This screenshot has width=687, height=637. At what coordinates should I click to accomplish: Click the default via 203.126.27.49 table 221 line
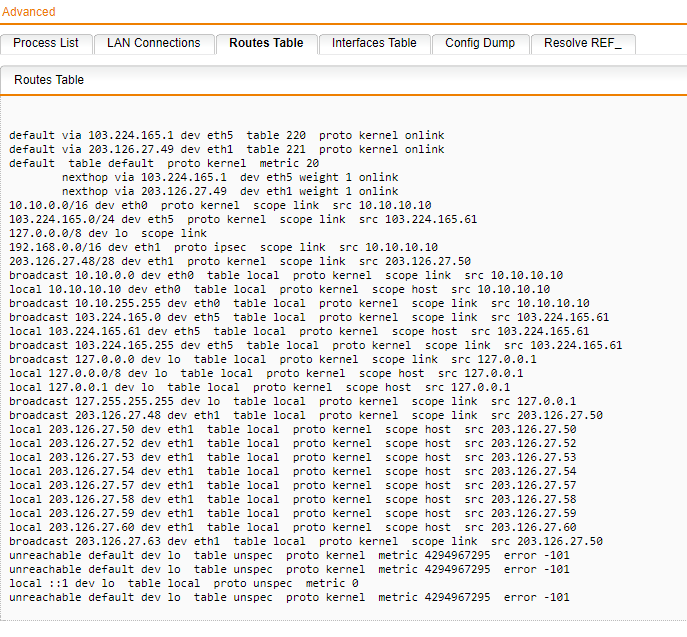coord(227,149)
